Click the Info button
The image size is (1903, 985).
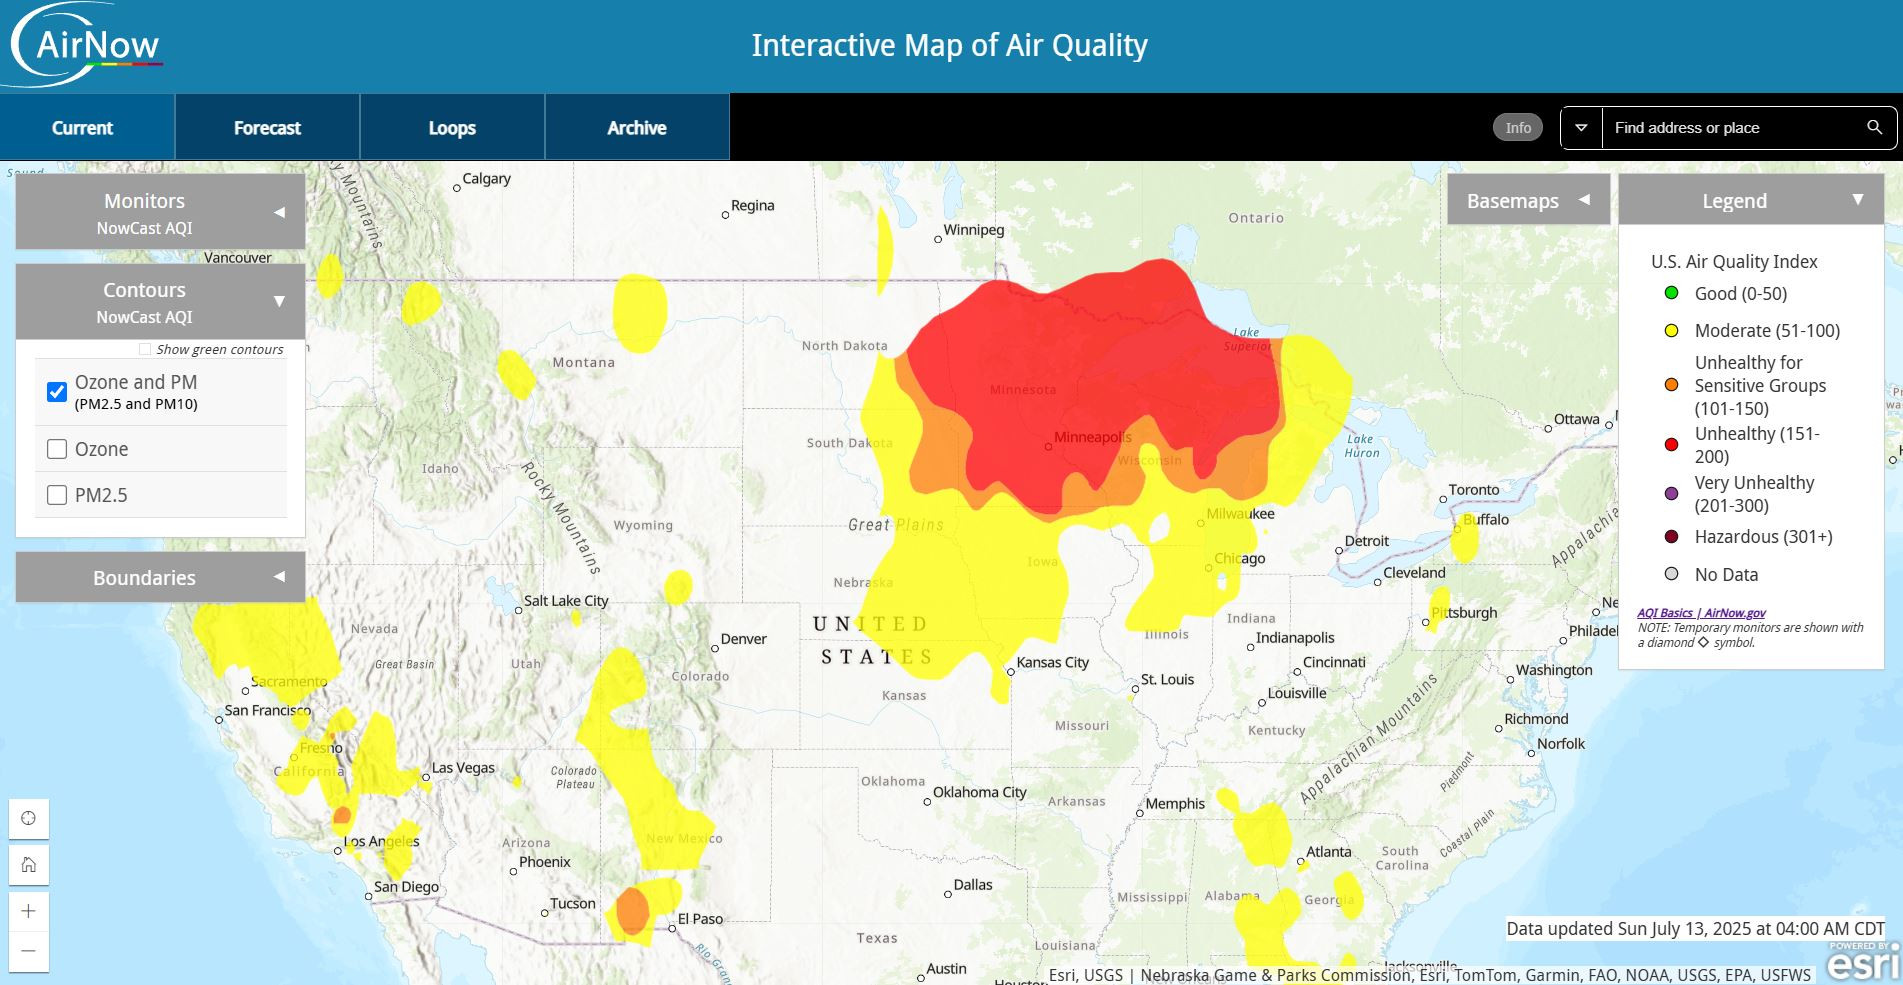click(1518, 127)
